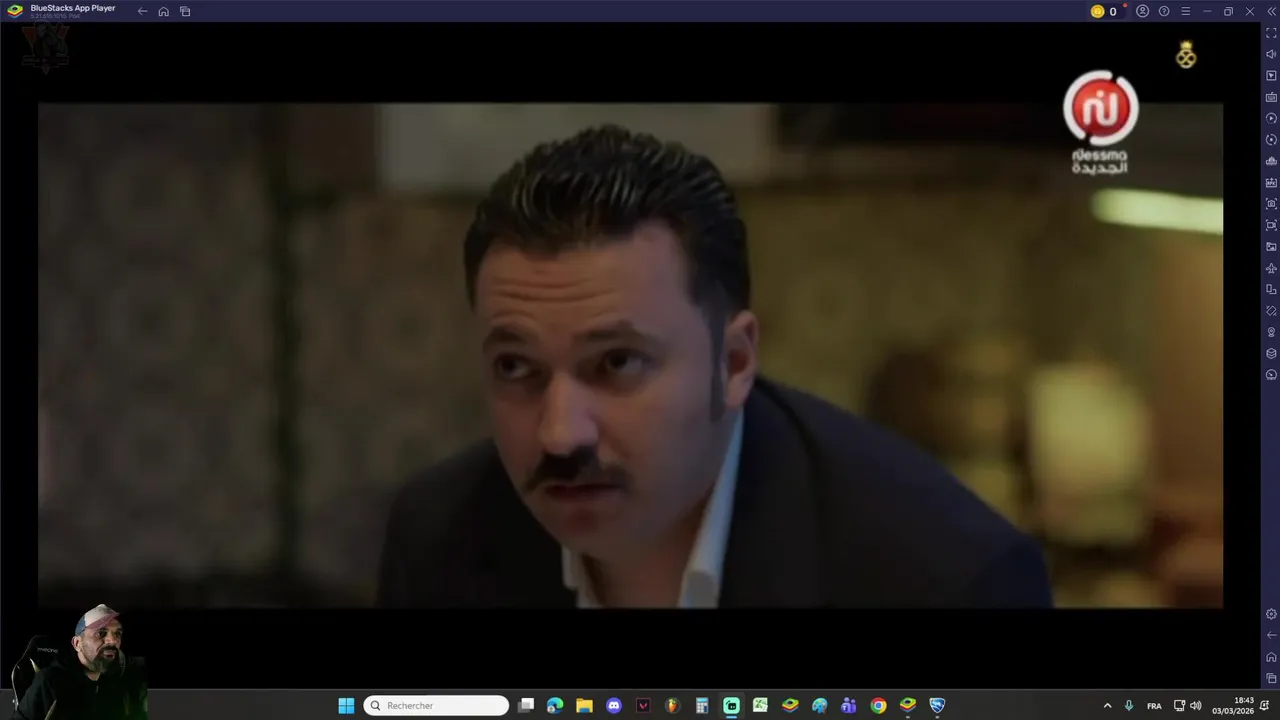This screenshot has width=1280, height=720.
Task: Open media folder icon in sidebar
Action: point(1271,247)
